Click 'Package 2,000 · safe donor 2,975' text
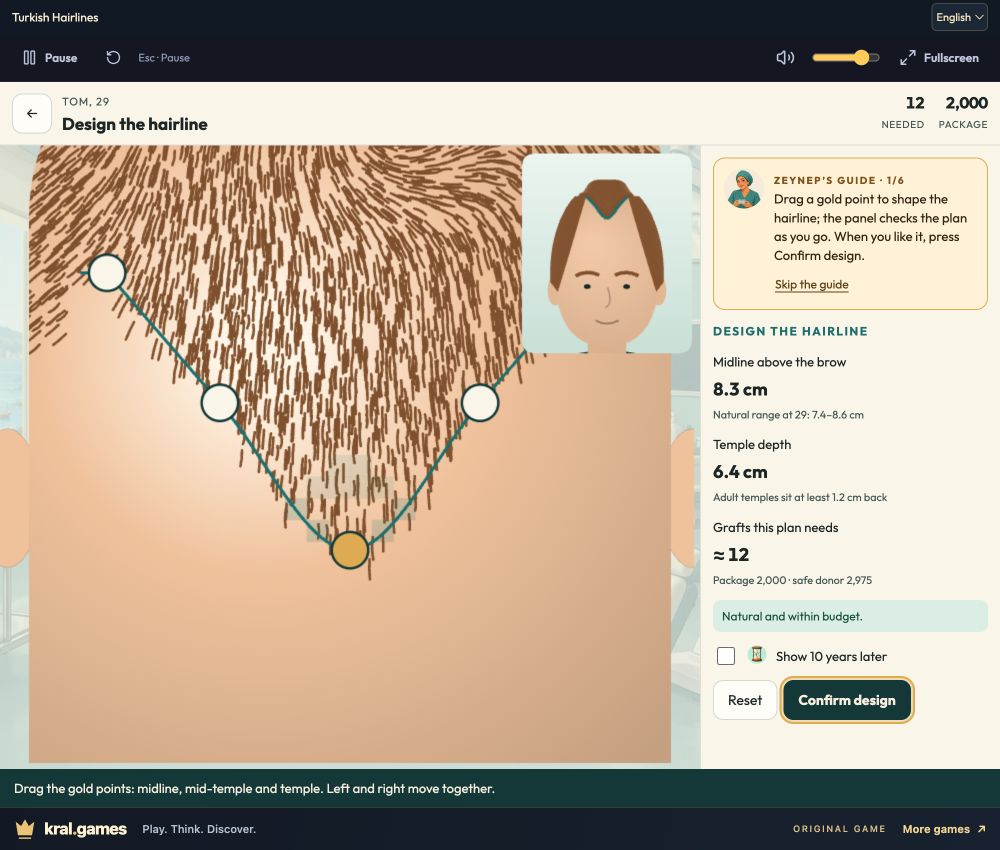This screenshot has width=1000, height=850. (x=792, y=580)
